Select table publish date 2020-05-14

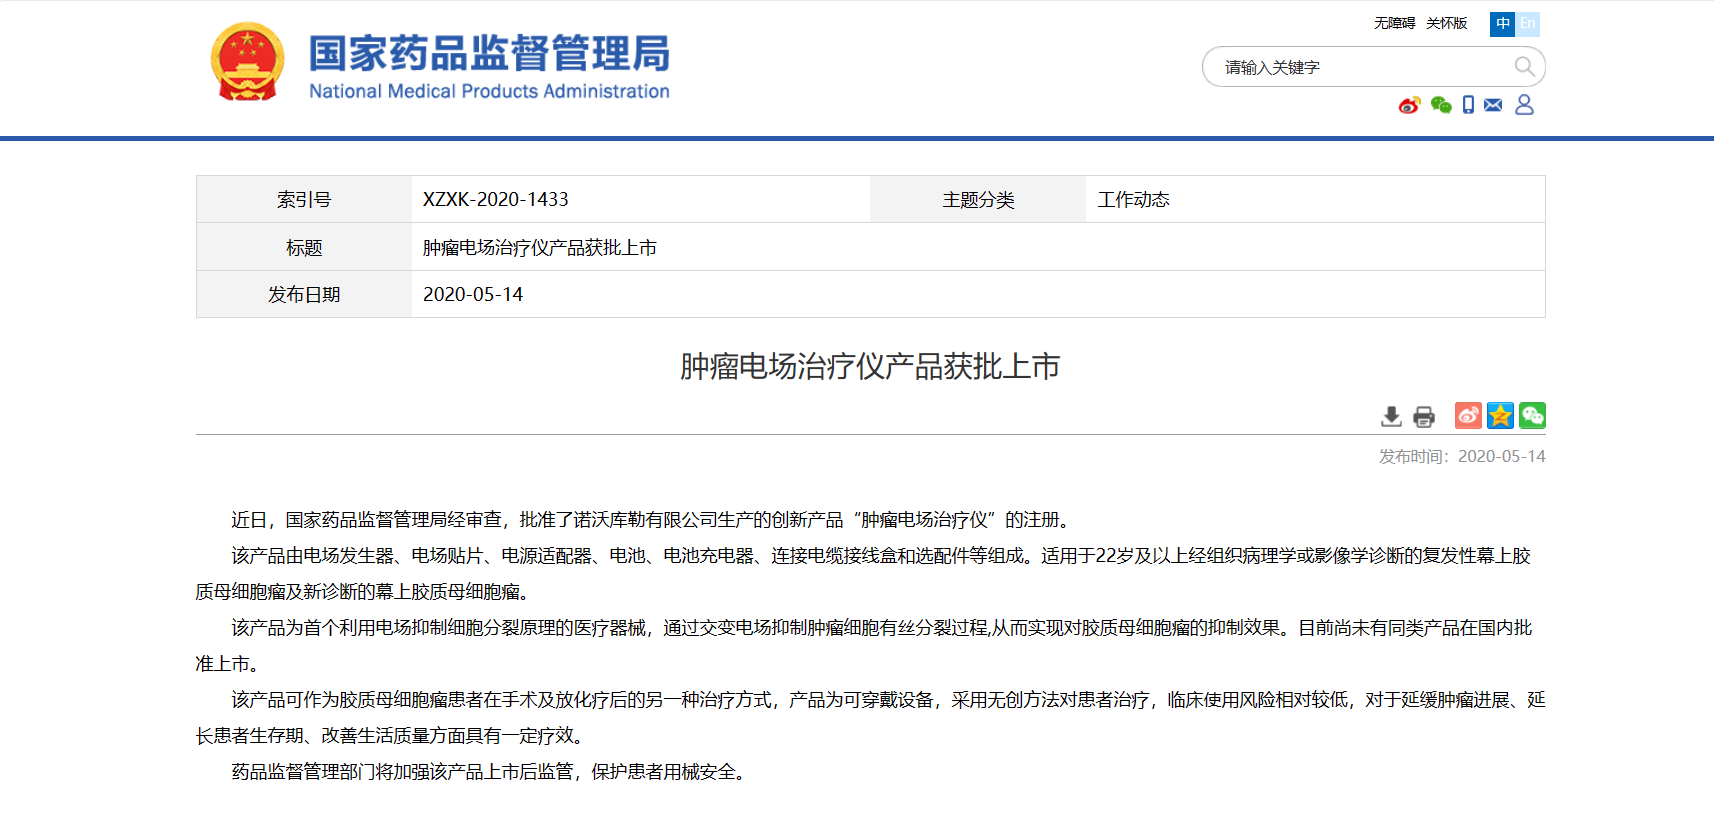473,294
